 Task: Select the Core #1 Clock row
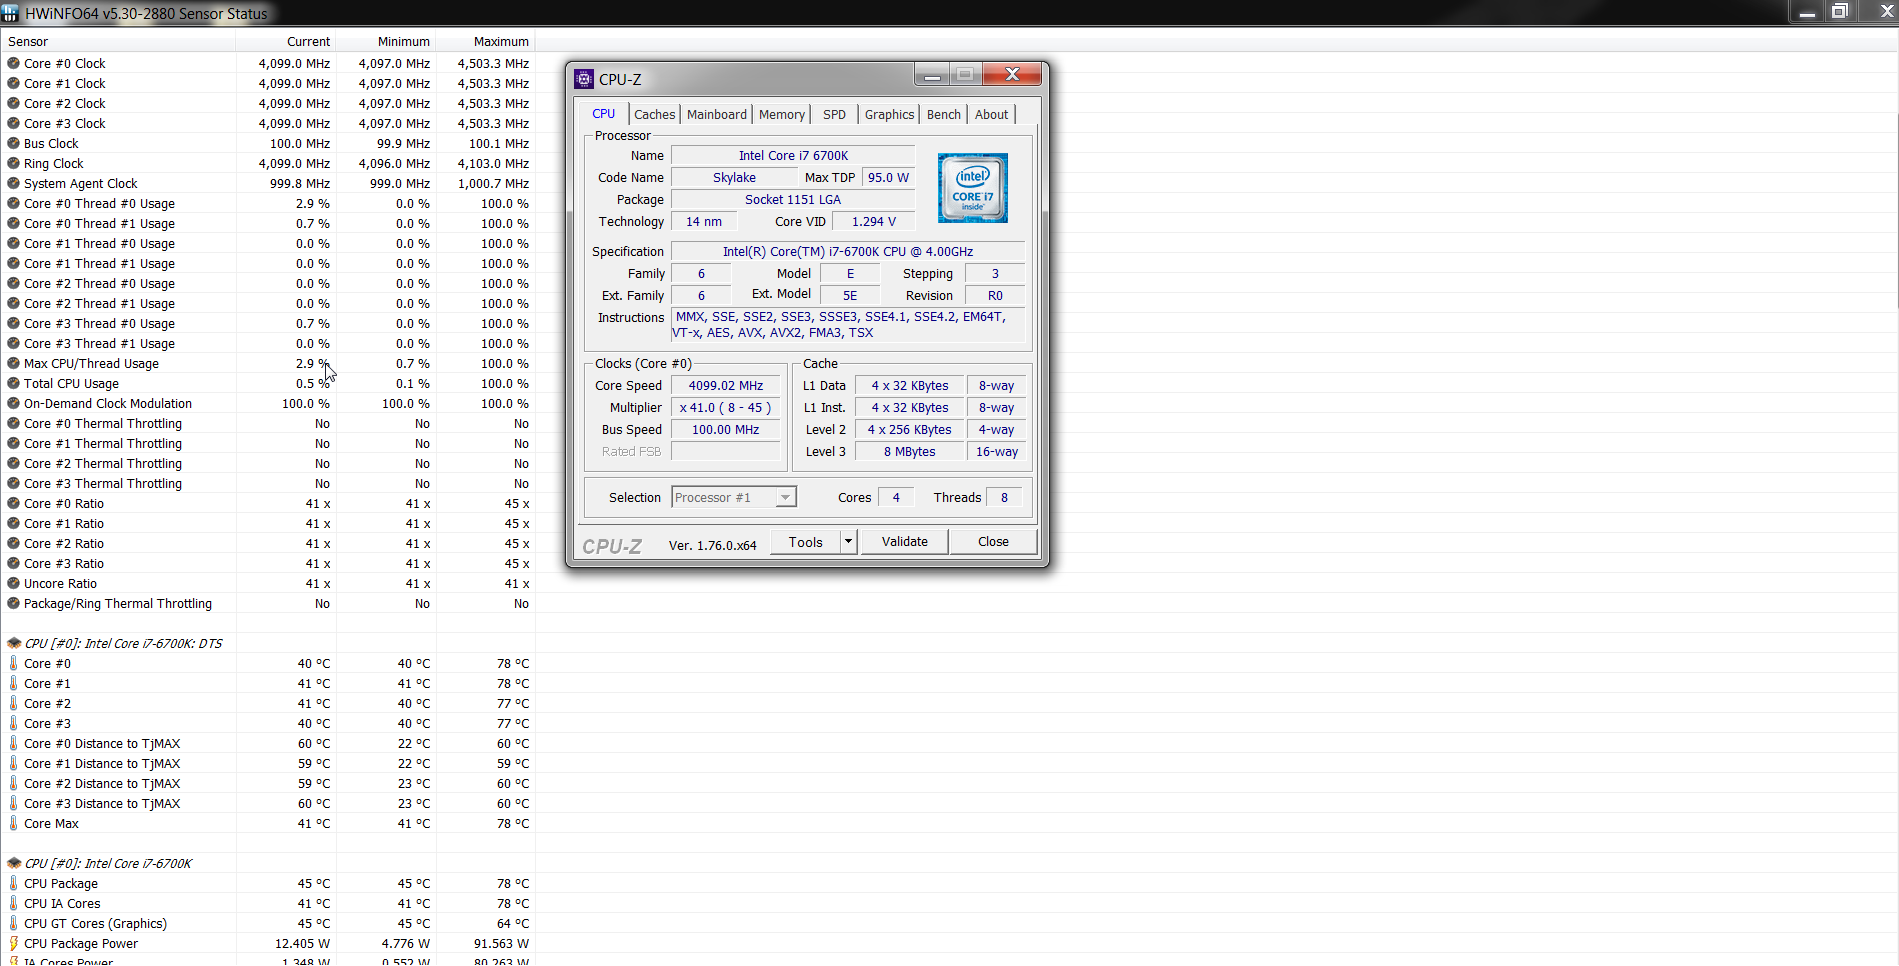pos(268,84)
